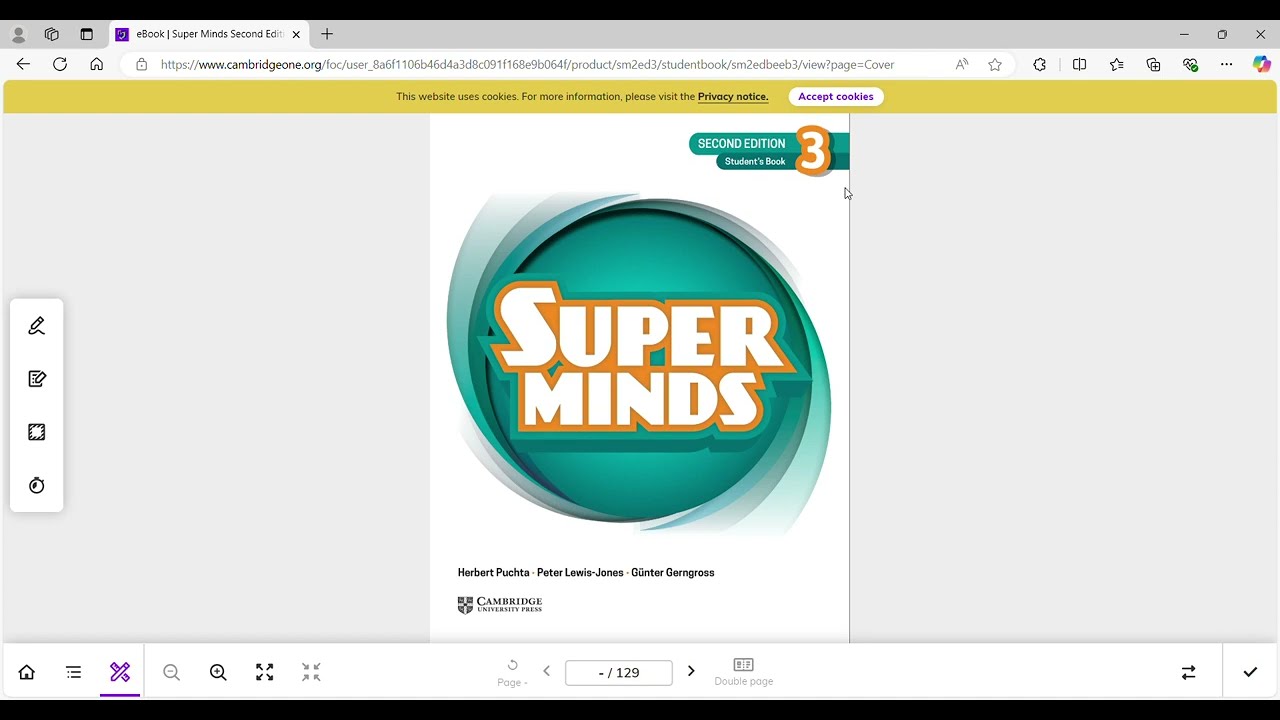Open Settings and more ellipsis menu
Image resolution: width=1280 pixels, height=720 pixels.
[1227, 64]
